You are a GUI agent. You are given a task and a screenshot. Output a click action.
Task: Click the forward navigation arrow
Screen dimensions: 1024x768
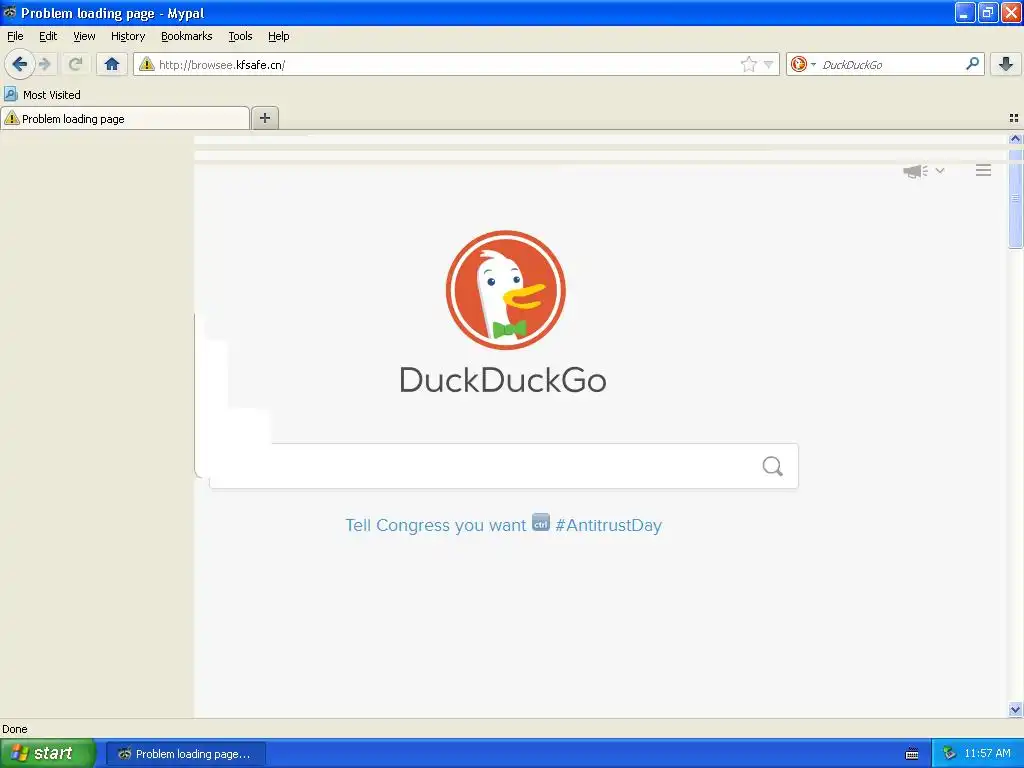(44, 64)
